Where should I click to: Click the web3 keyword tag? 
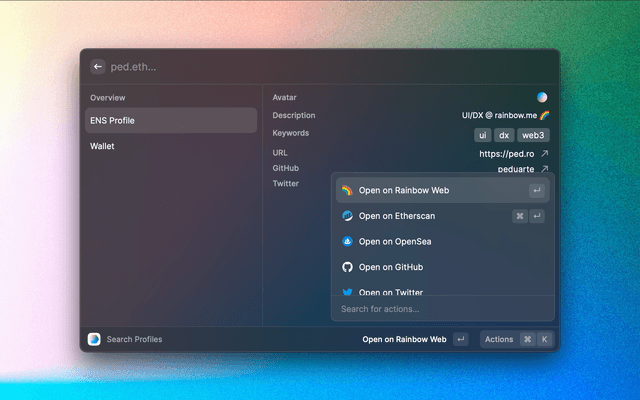[533, 135]
